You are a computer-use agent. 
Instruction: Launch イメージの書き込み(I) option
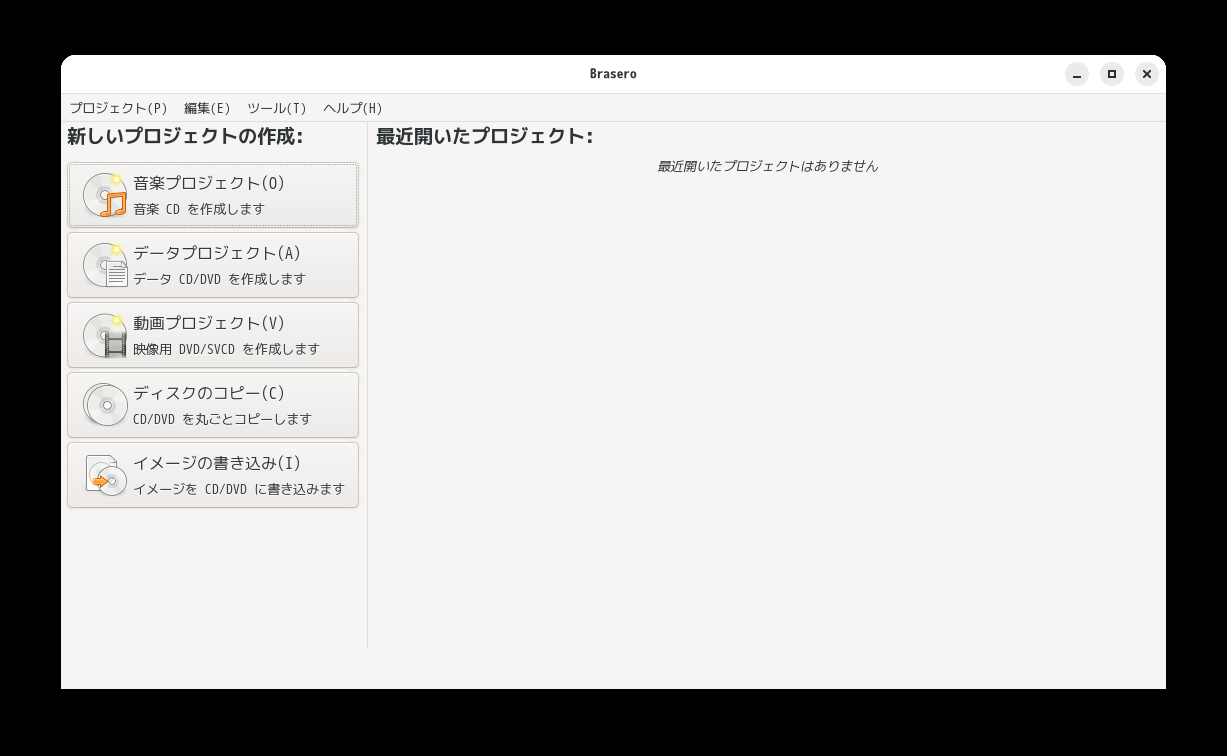[x=213, y=475]
